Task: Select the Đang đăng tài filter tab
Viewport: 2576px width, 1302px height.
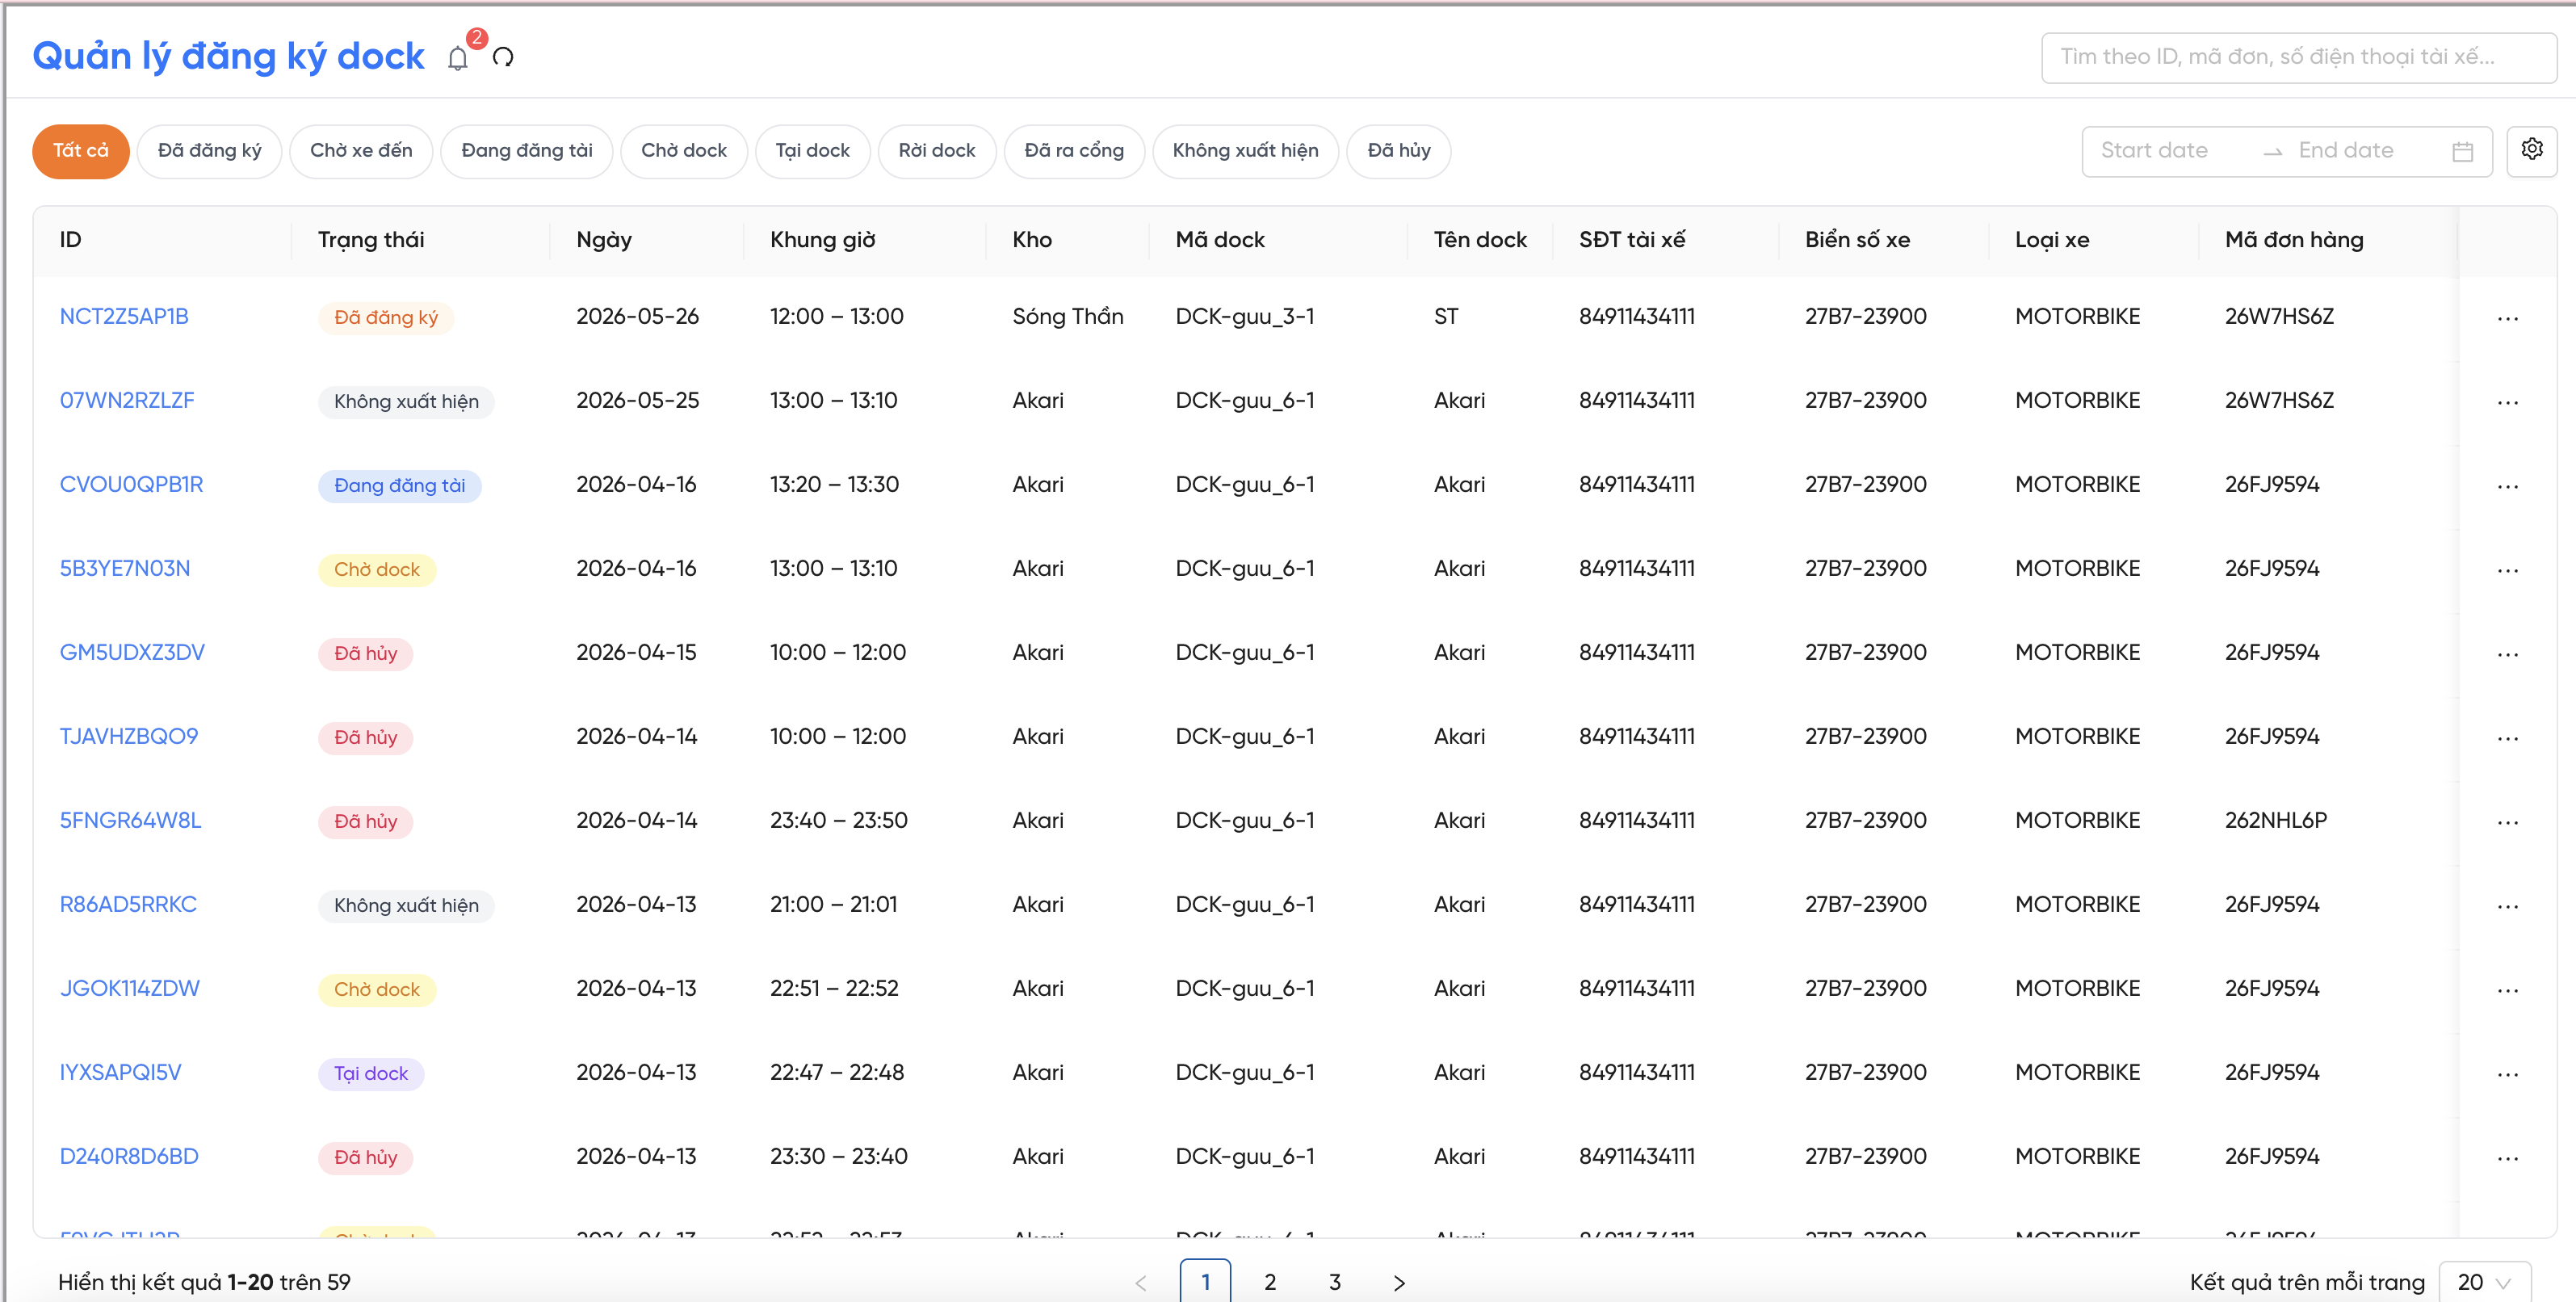Action: pyautogui.click(x=526, y=151)
